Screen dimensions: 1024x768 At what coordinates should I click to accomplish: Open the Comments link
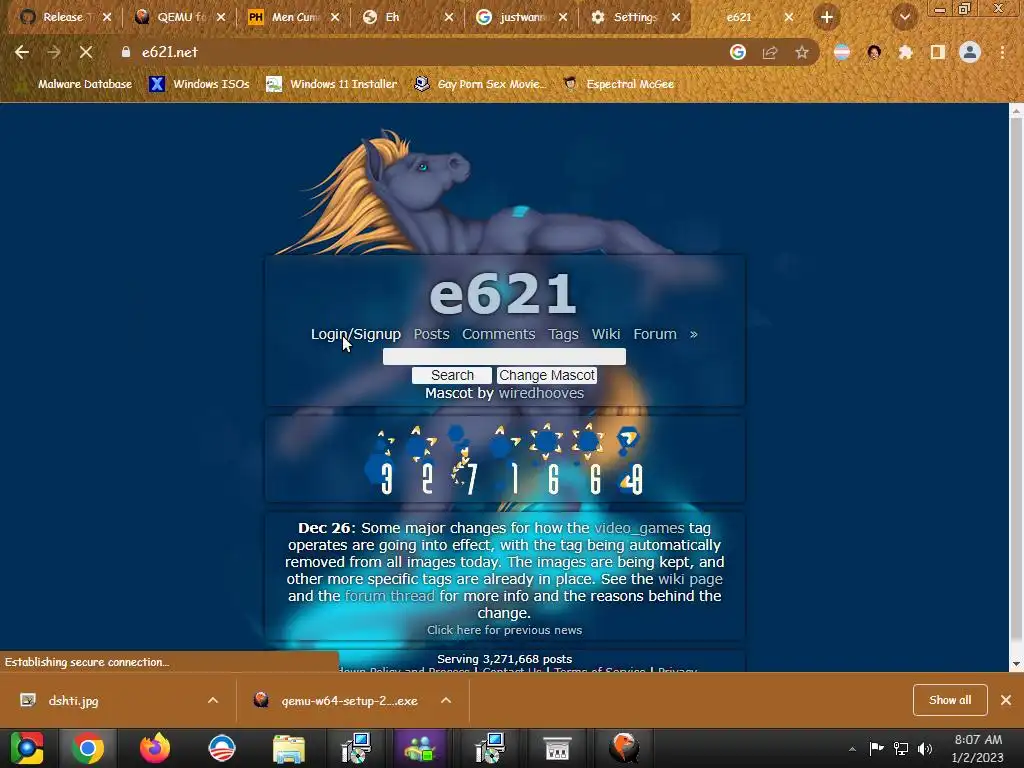(x=498, y=334)
